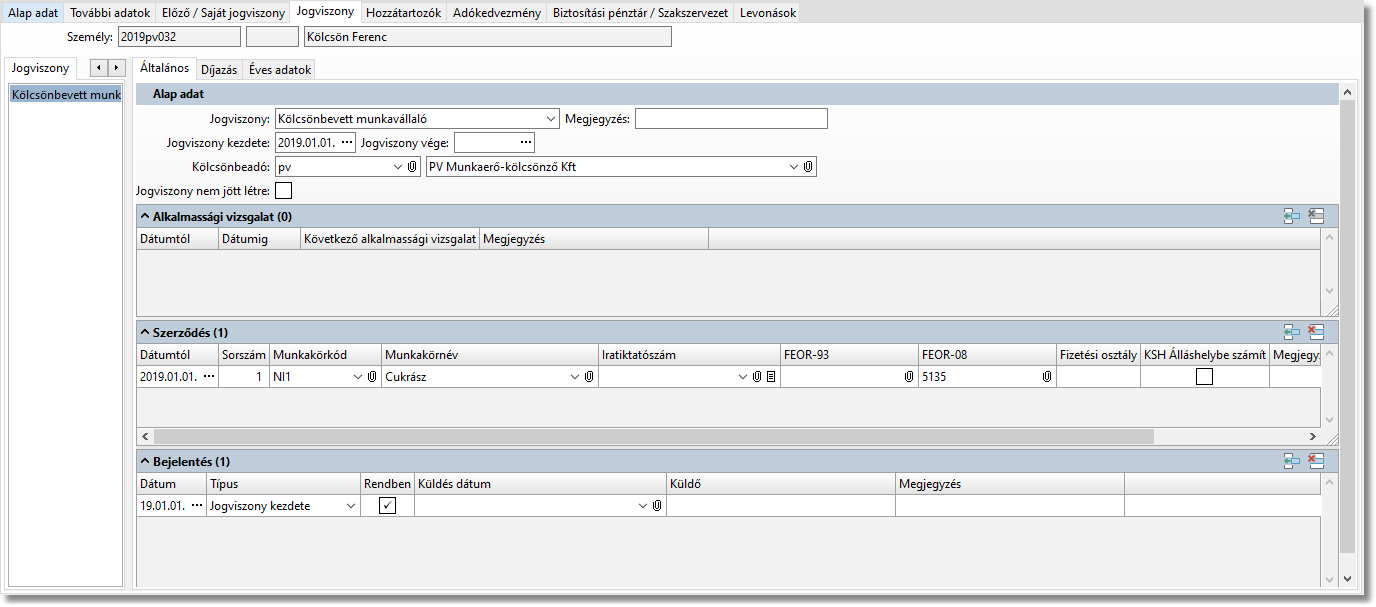
Task: Open Küldés dátum dropdown arrow
Action: pyautogui.click(x=643, y=506)
